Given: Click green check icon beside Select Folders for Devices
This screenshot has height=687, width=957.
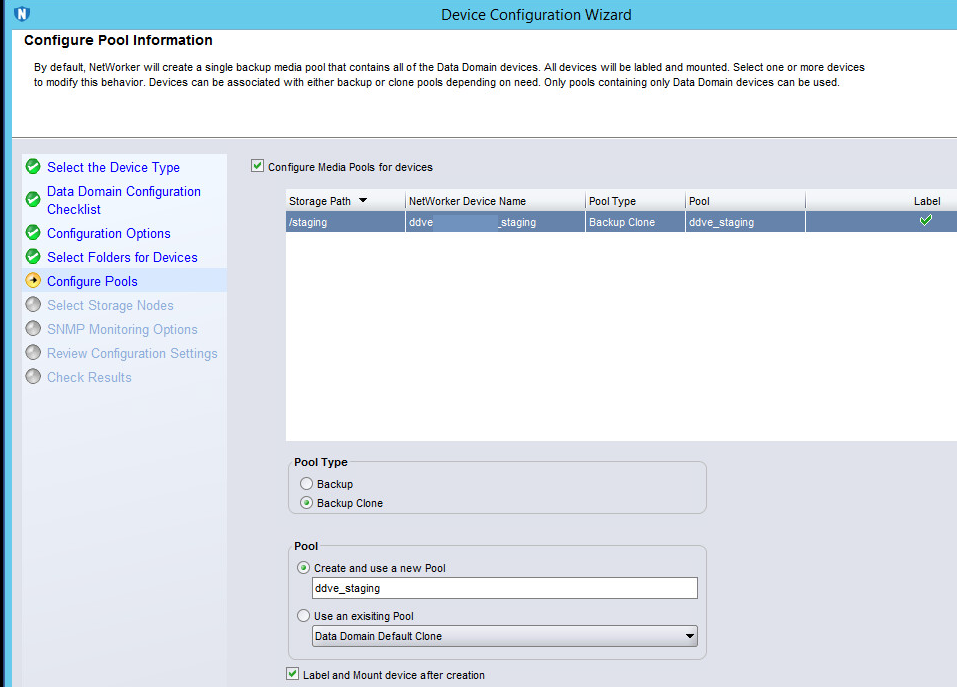Looking at the screenshot, I should [x=33, y=257].
